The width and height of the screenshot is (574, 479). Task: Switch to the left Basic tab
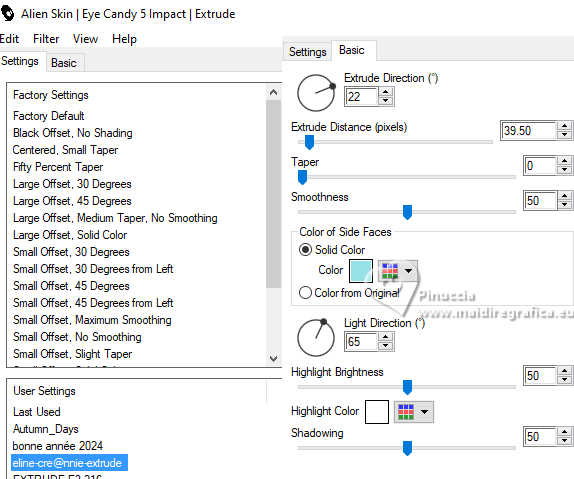(x=64, y=63)
